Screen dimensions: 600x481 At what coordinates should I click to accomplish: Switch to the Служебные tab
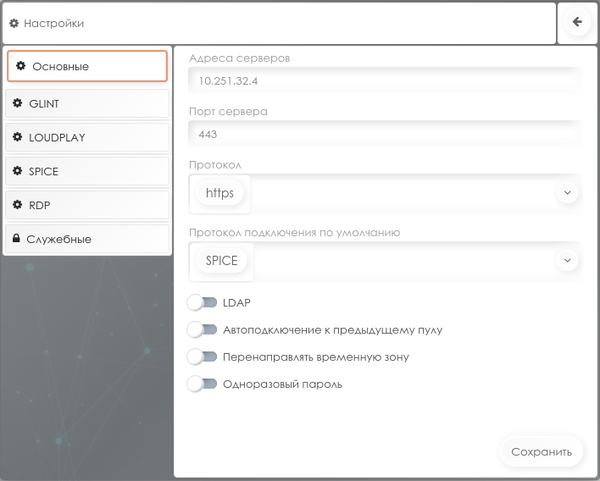pos(86,239)
